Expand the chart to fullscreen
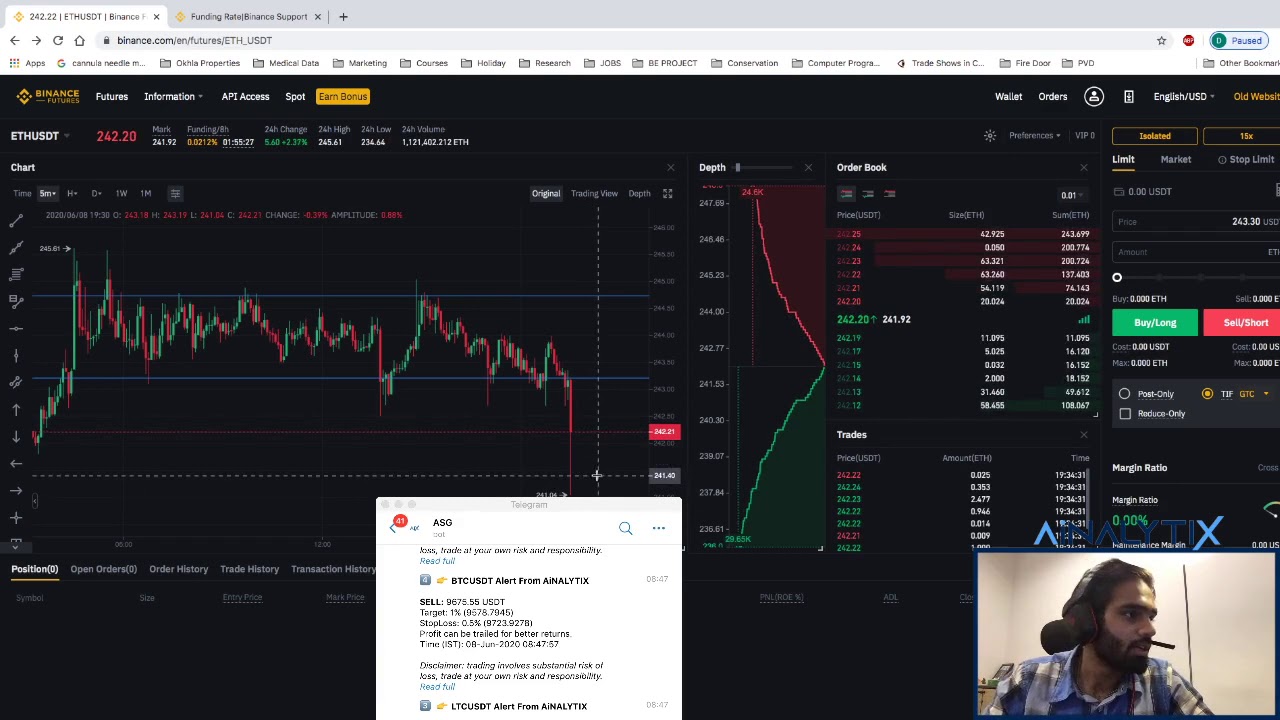Image resolution: width=1280 pixels, height=720 pixels. pos(667,193)
